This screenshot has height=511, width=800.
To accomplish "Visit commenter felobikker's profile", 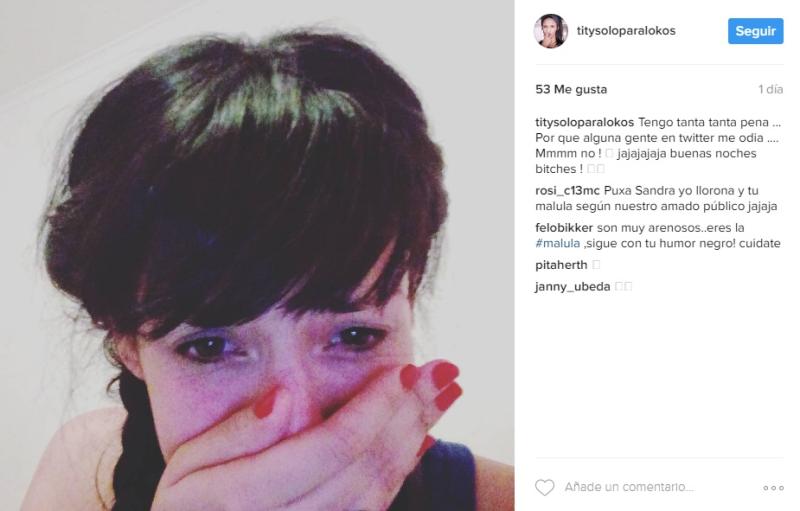I will pyautogui.click(x=564, y=228).
